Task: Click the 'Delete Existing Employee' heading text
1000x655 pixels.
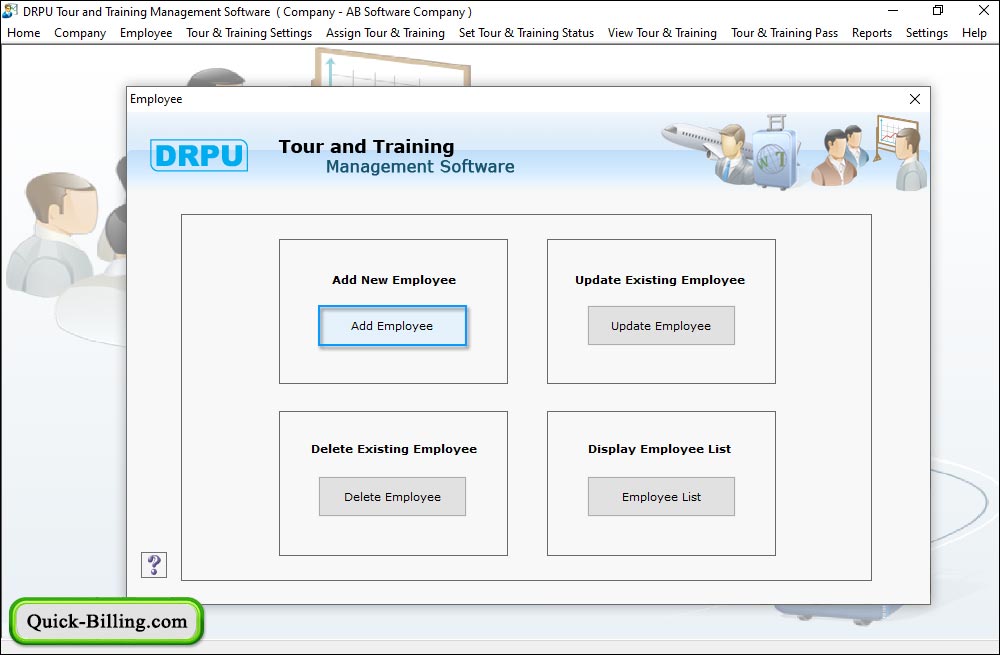Action: [394, 449]
